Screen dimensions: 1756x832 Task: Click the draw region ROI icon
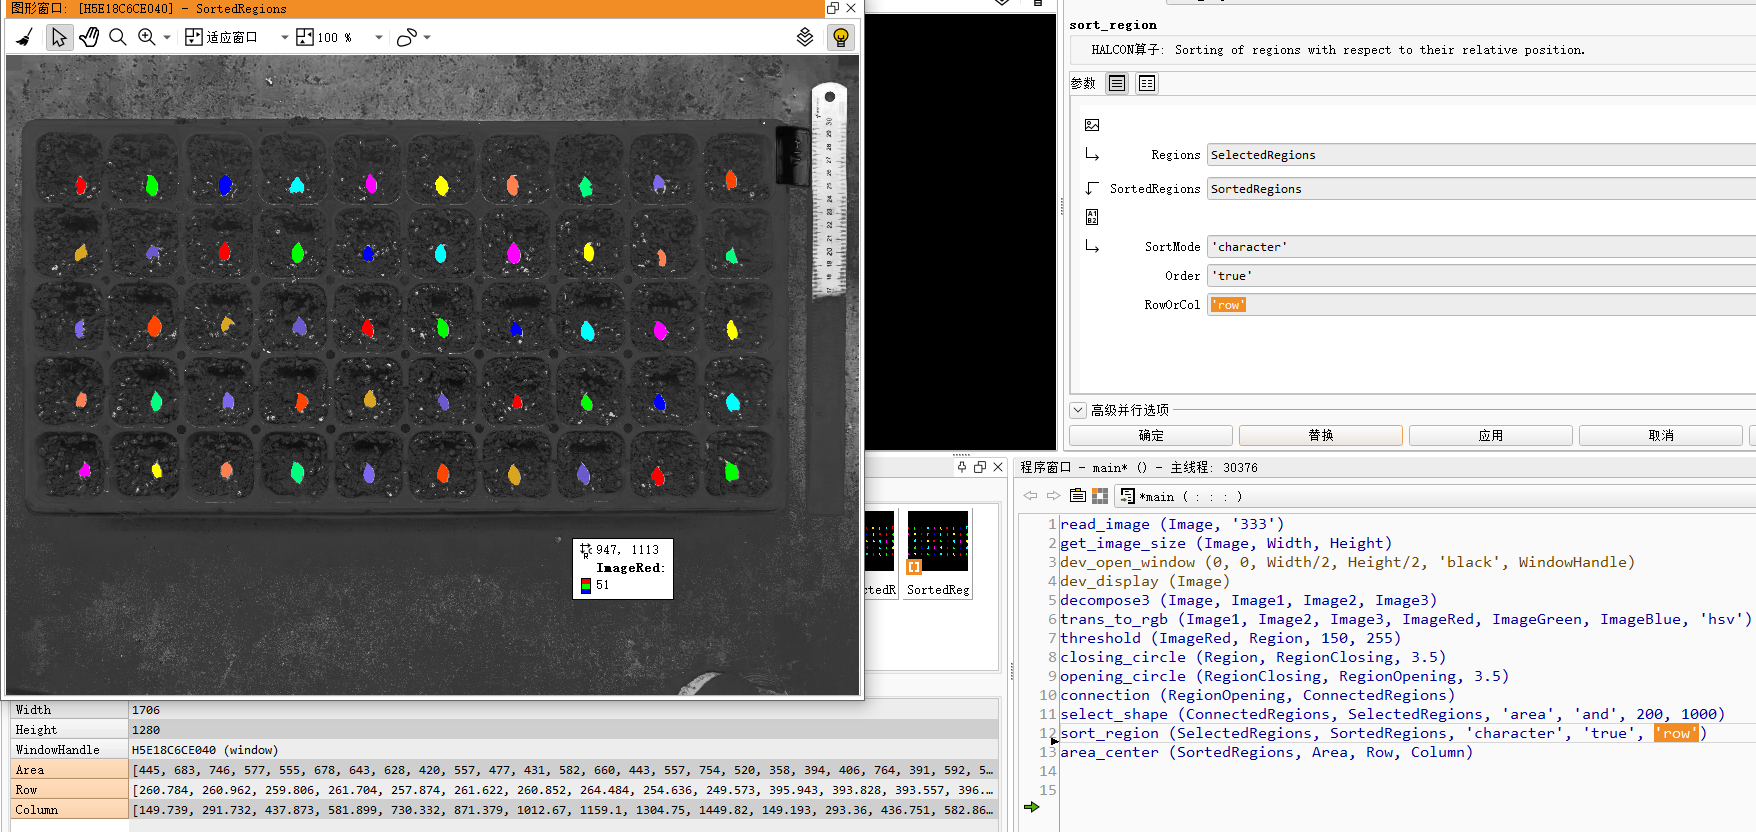click(x=406, y=38)
